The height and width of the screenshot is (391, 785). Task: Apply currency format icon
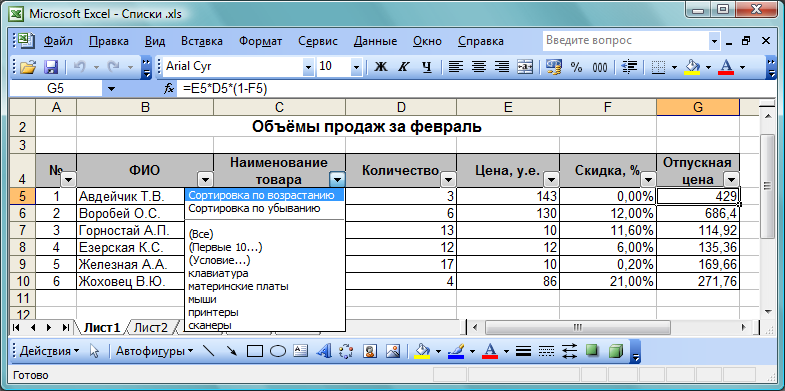point(554,67)
